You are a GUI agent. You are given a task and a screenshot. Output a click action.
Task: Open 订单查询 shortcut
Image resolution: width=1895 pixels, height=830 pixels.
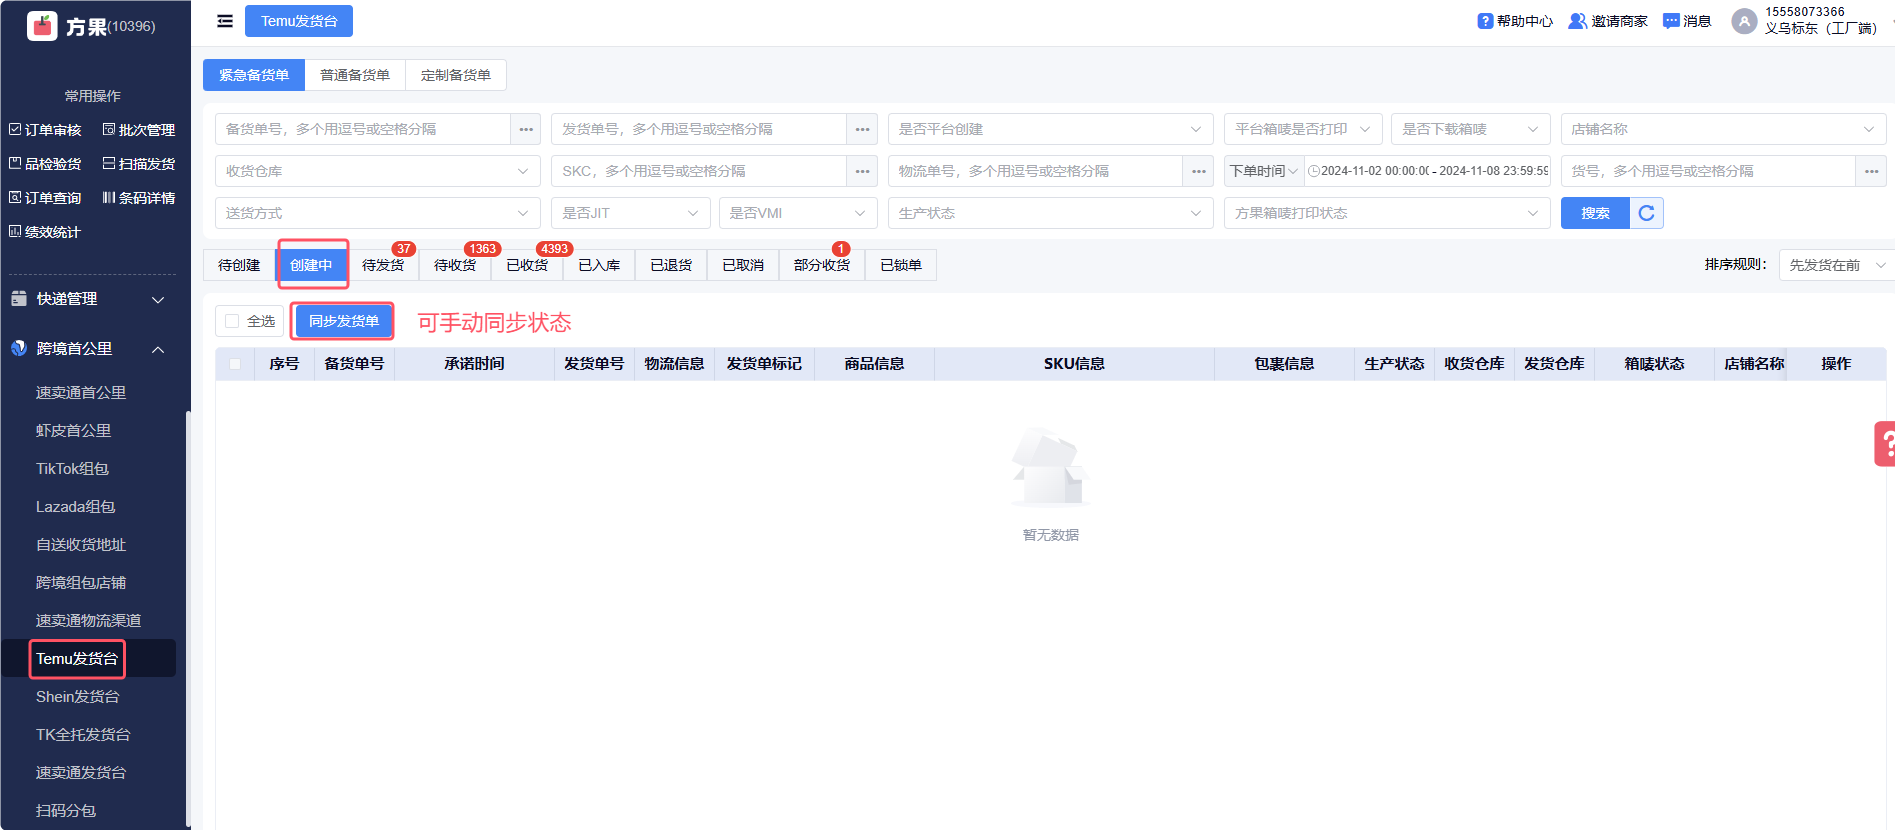pyautogui.click(x=45, y=198)
